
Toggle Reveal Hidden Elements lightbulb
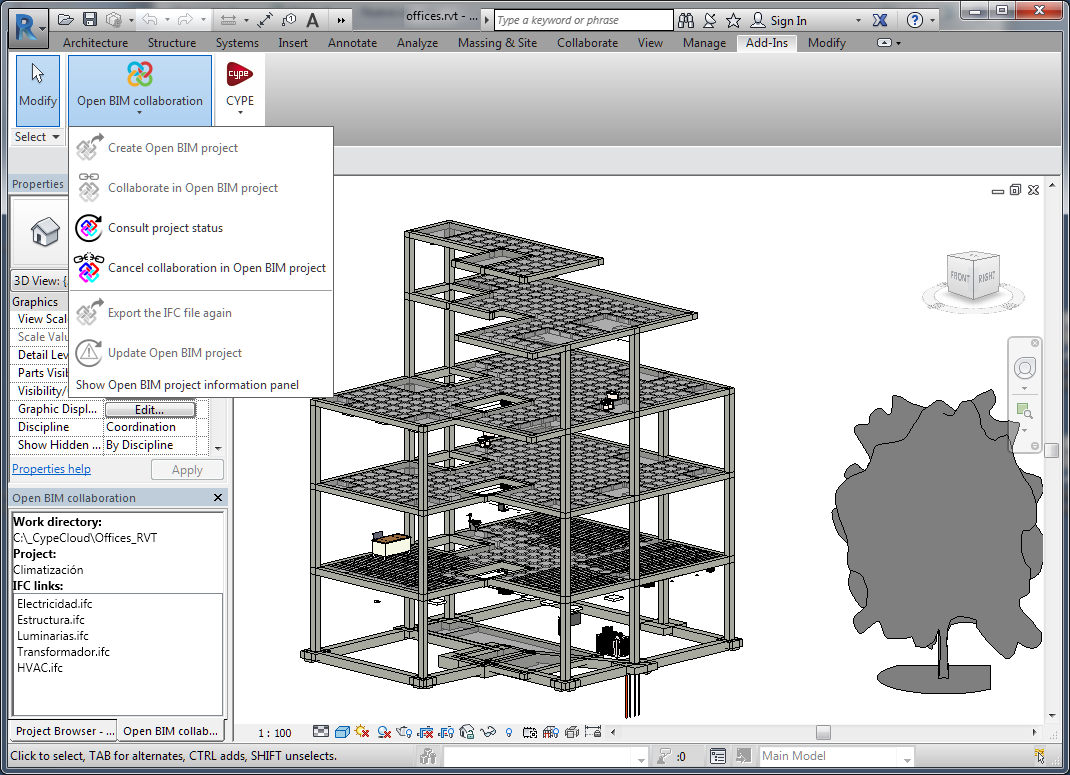[x=509, y=733]
